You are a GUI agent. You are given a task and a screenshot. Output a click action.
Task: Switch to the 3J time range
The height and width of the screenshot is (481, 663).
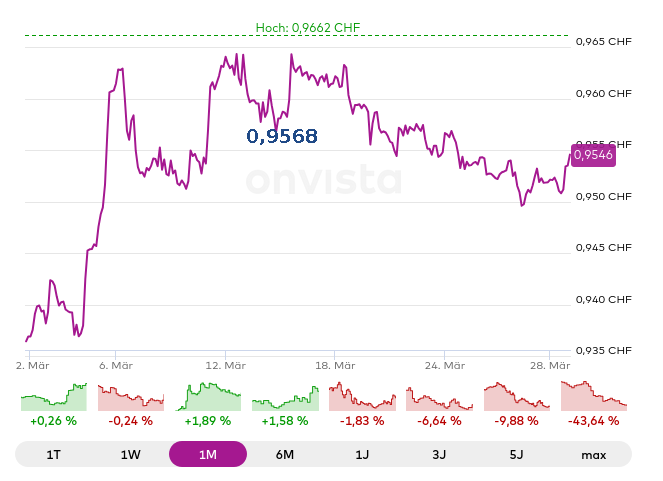[439, 454]
